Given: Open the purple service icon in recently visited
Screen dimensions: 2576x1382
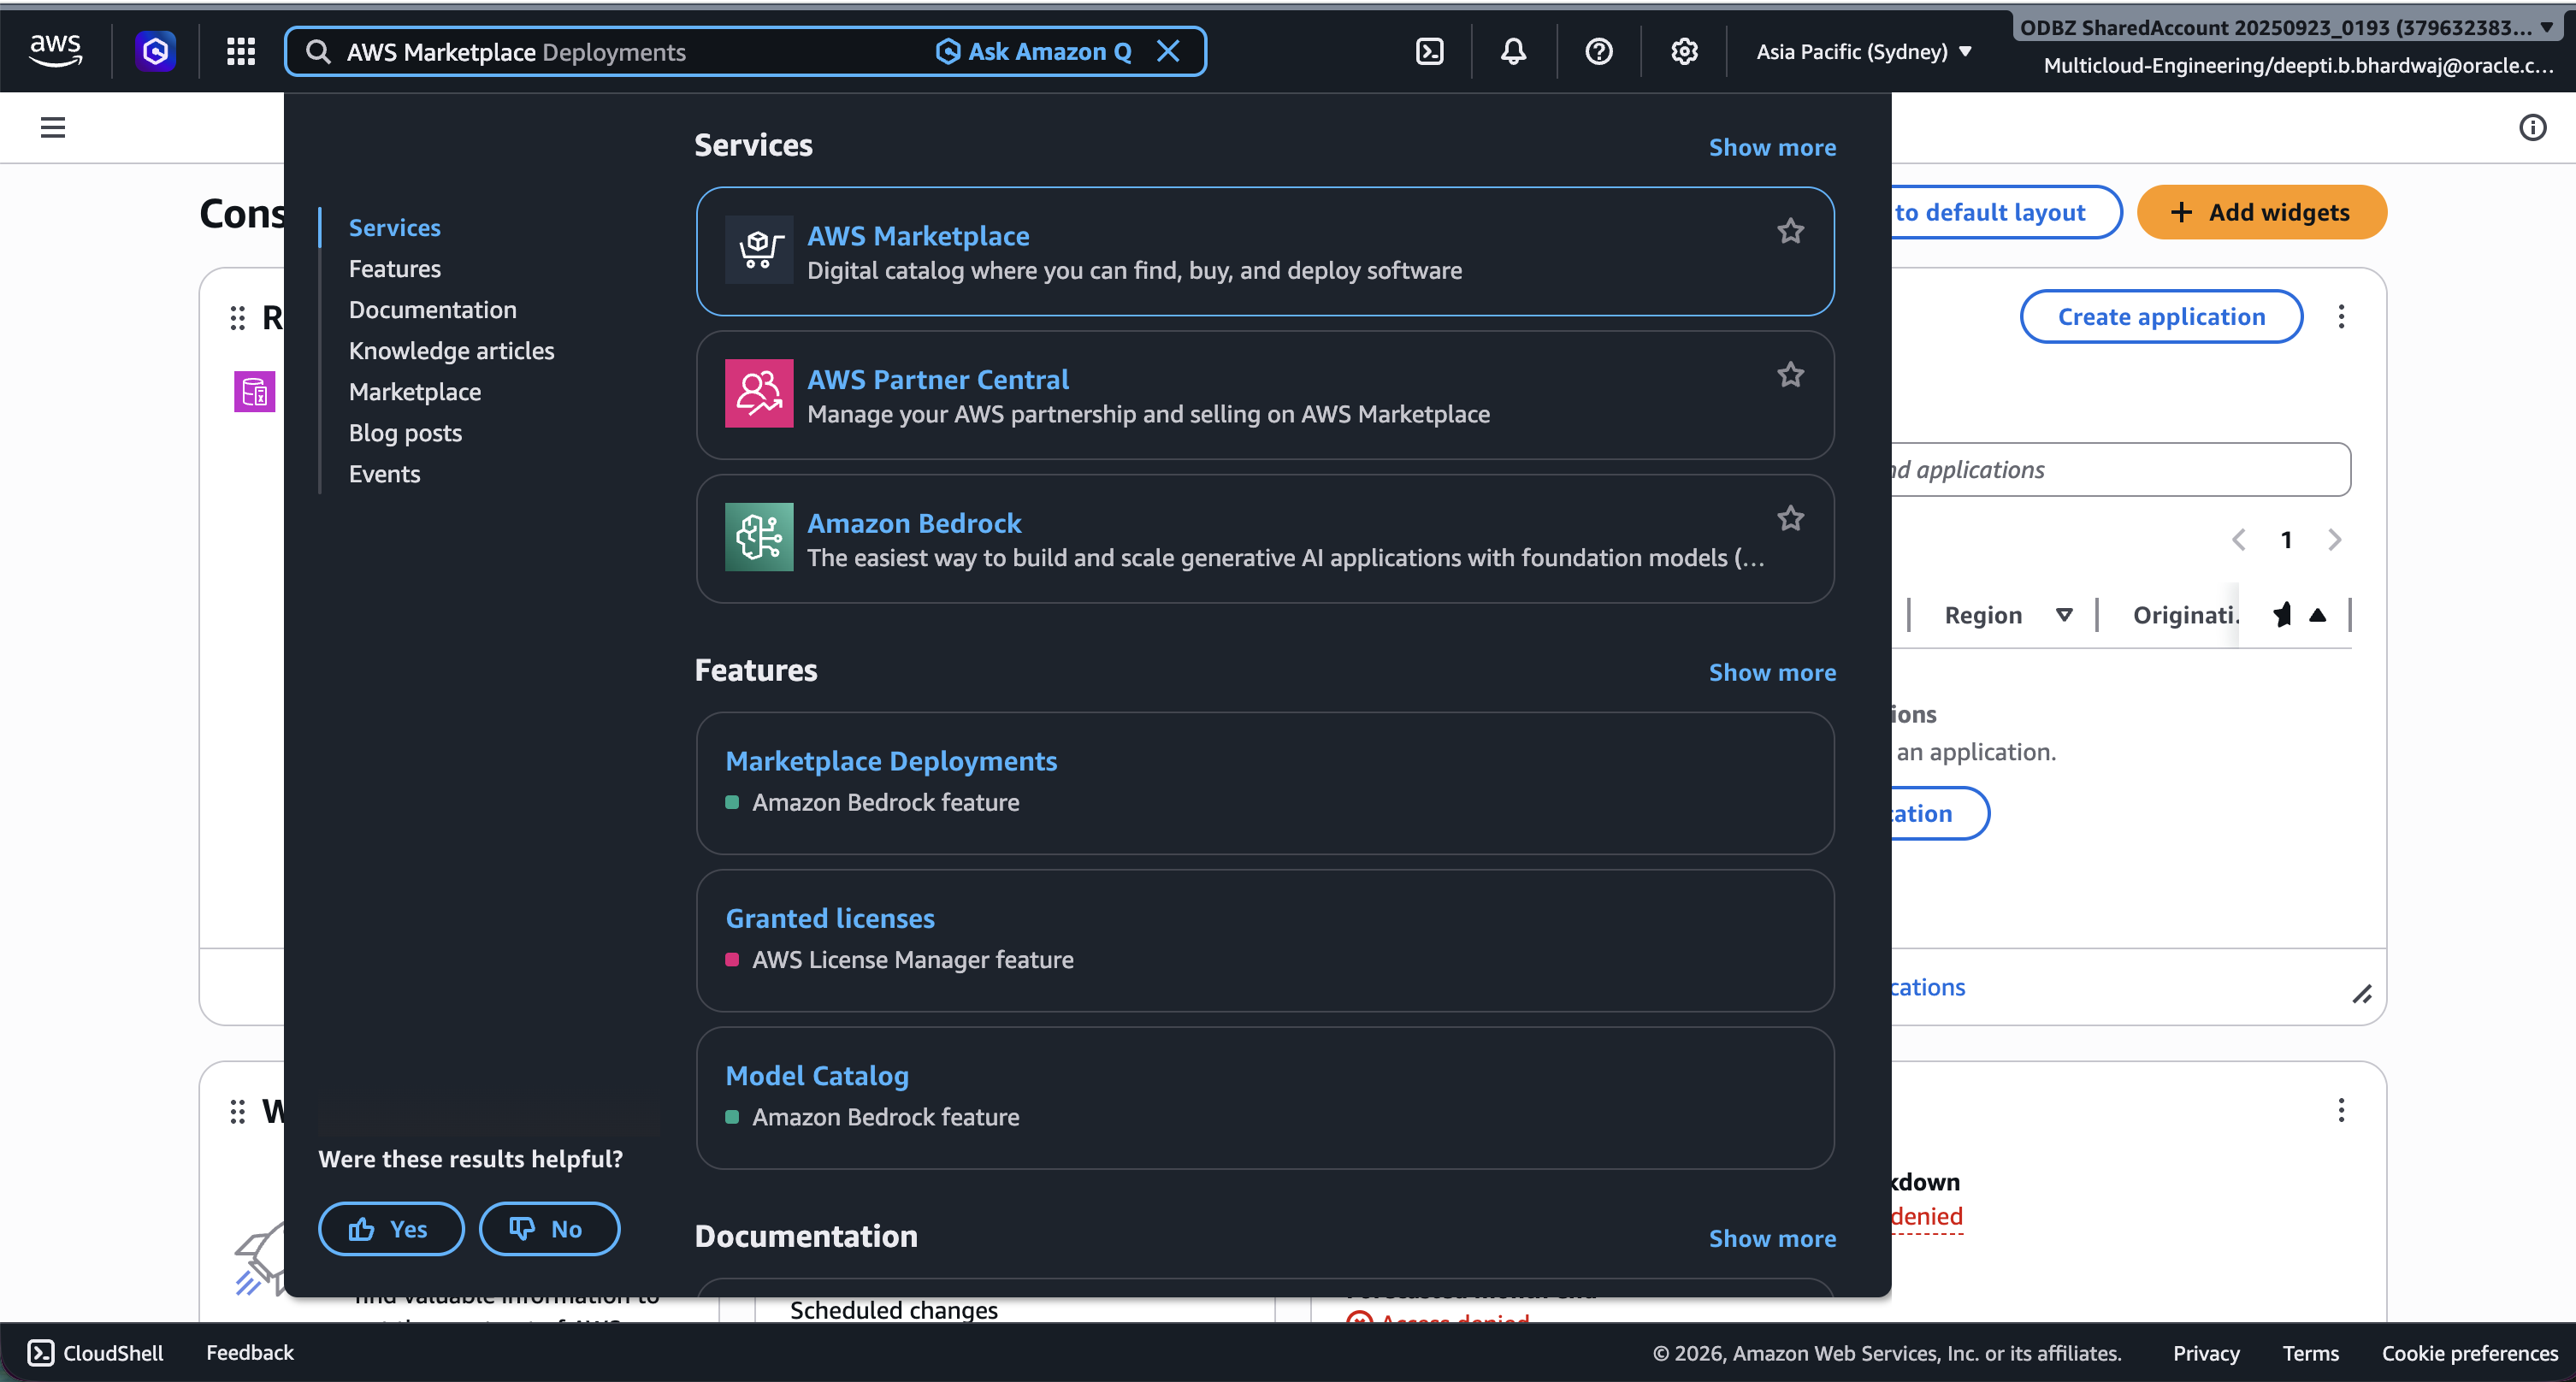Looking at the screenshot, I should [254, 391].
